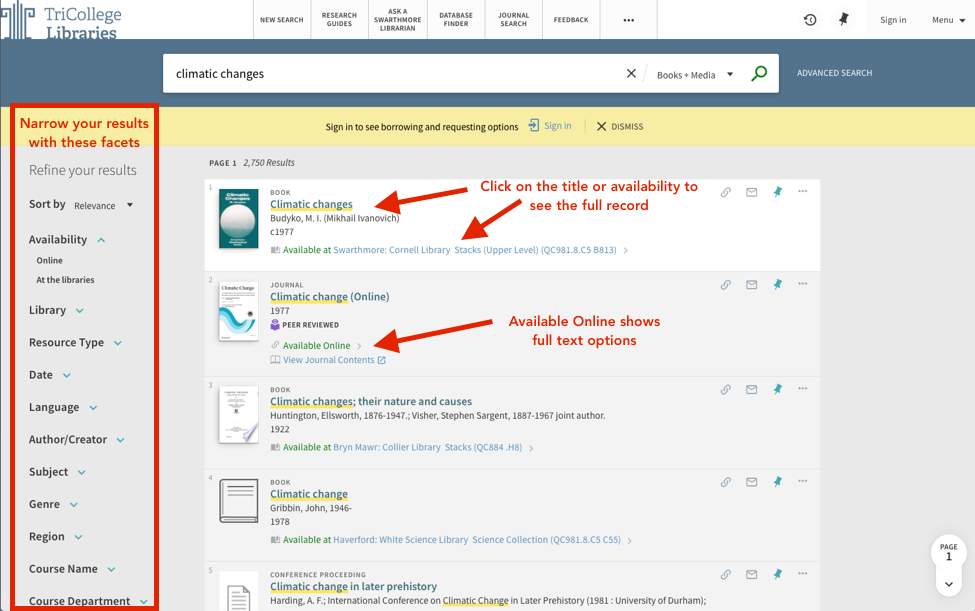Image resolution: width=975 pixels, height=611 pixels.
Task: Open Bryn Mawr Collier Library availability link
Action: pos(427,447)
